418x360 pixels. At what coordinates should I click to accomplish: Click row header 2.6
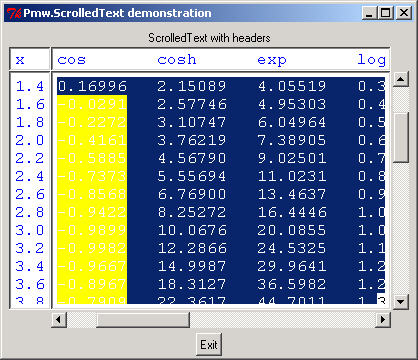click(x=30, y=194)
